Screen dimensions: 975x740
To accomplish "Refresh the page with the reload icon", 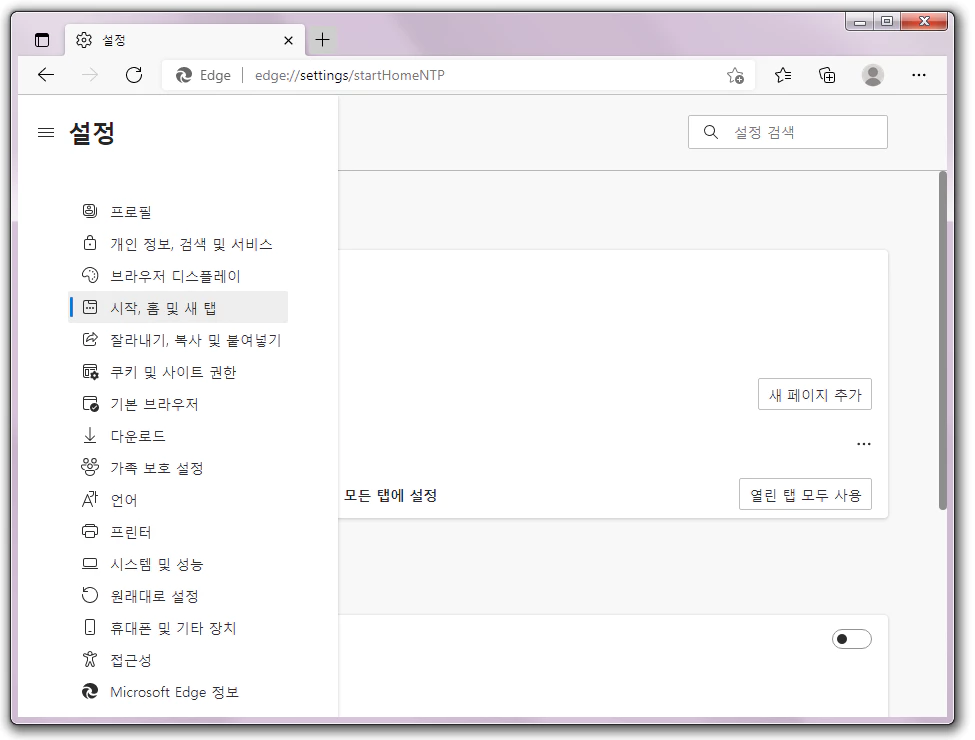I will (x=134, y=75).
